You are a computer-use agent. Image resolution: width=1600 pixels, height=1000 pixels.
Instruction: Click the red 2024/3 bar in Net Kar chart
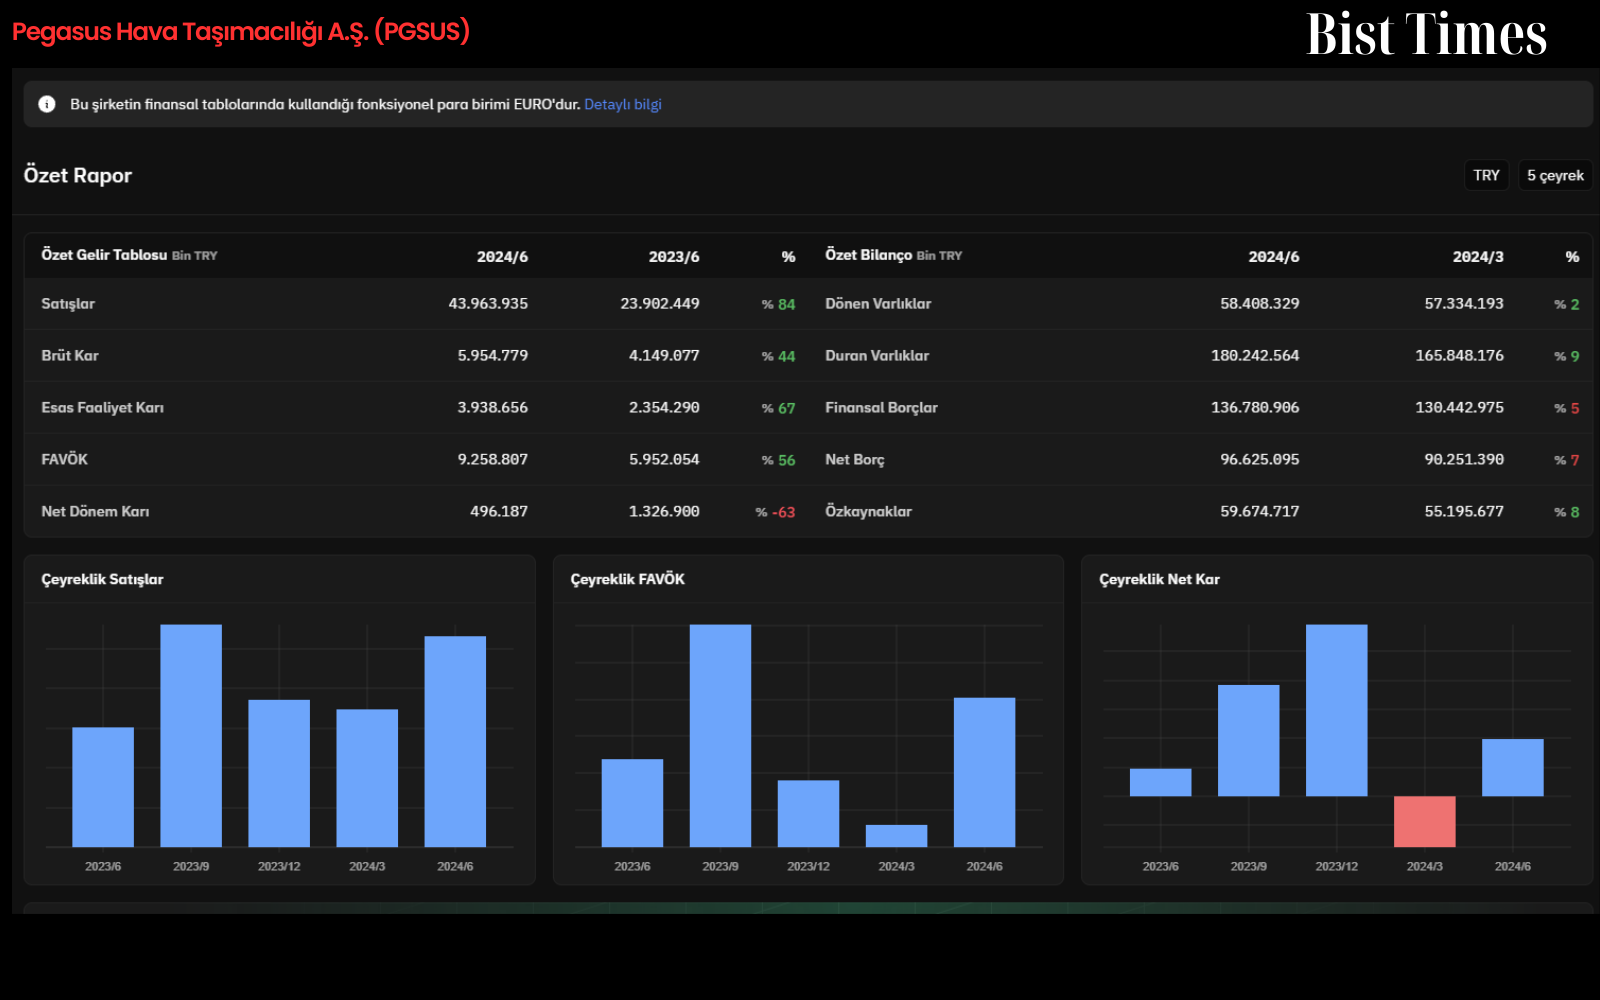tap(1425, 821)
